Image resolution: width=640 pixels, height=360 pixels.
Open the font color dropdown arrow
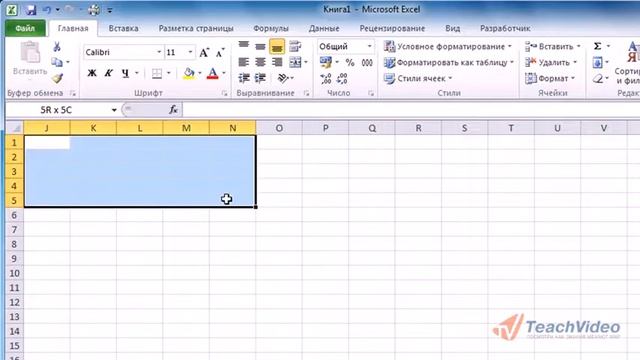click(224, 73)
